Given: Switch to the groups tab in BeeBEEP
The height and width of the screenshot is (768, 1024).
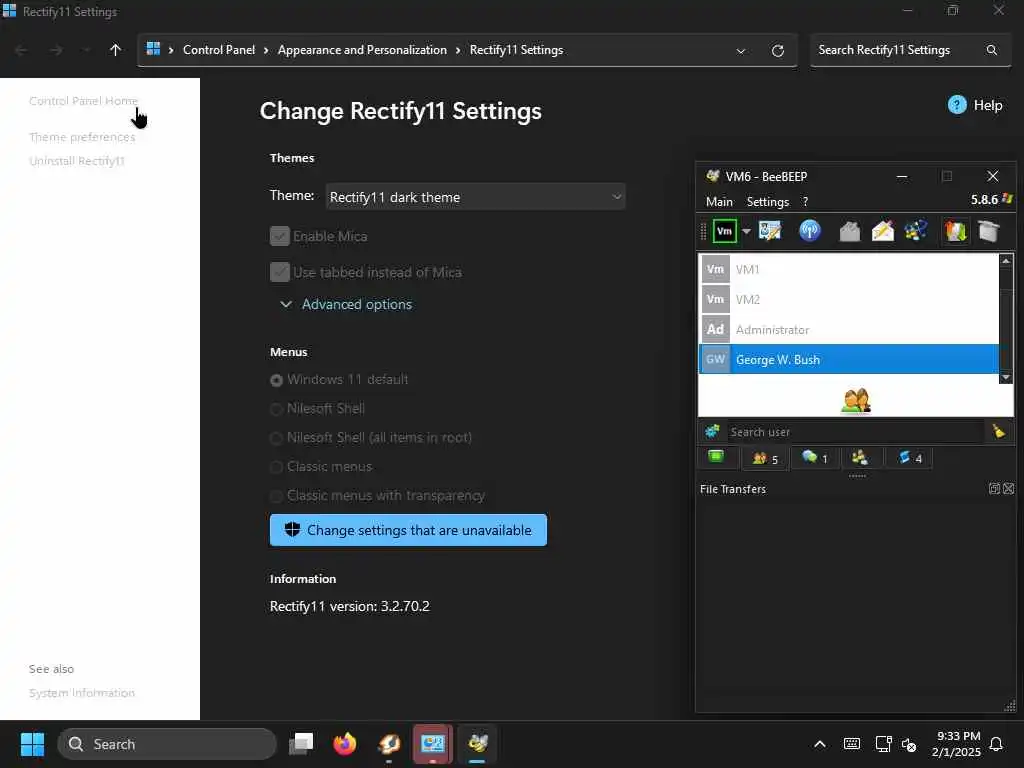Looking at the screenshot, I should pos(860,458).
